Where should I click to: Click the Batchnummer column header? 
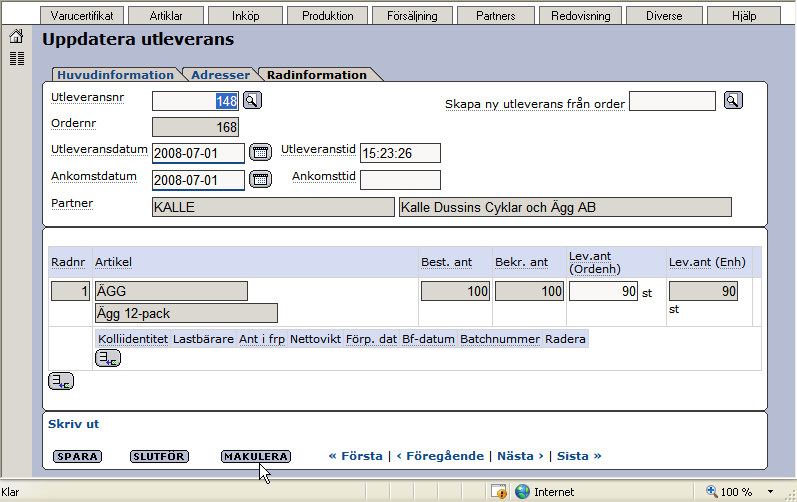pos(500,339)
